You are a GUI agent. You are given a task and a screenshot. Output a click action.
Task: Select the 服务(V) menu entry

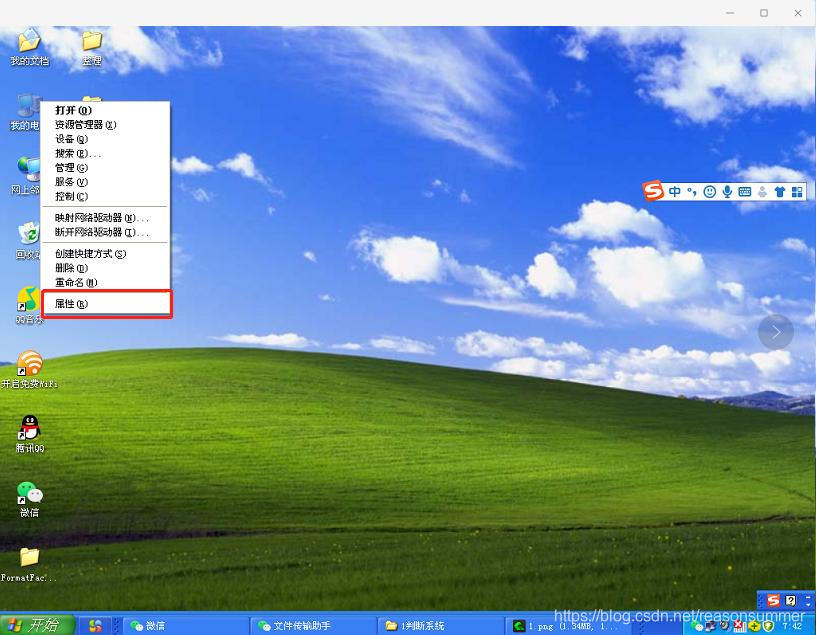pos(105,182)
